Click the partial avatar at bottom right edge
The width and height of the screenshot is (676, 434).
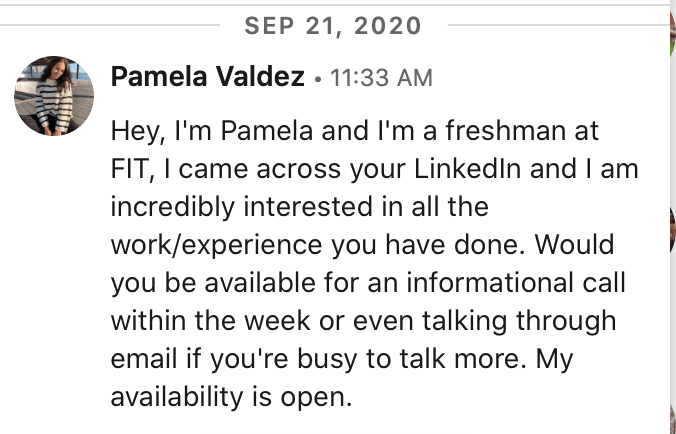pyautogui.click(x=671, y=415)
